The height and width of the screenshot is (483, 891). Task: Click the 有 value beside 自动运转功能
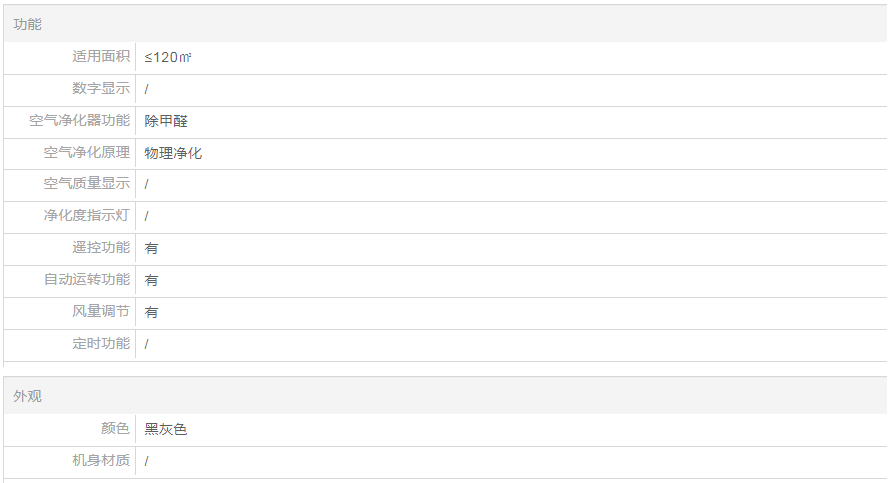click(151, 280)
